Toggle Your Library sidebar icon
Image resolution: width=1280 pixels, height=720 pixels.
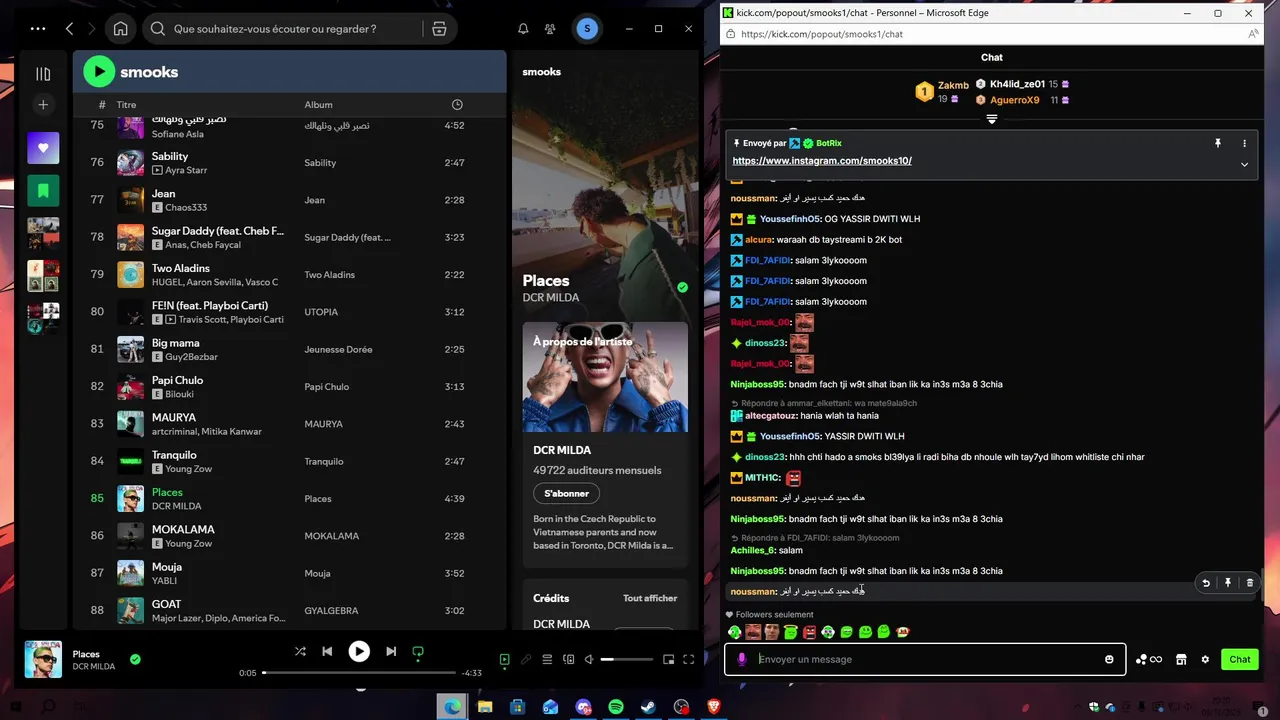(43, 73)
